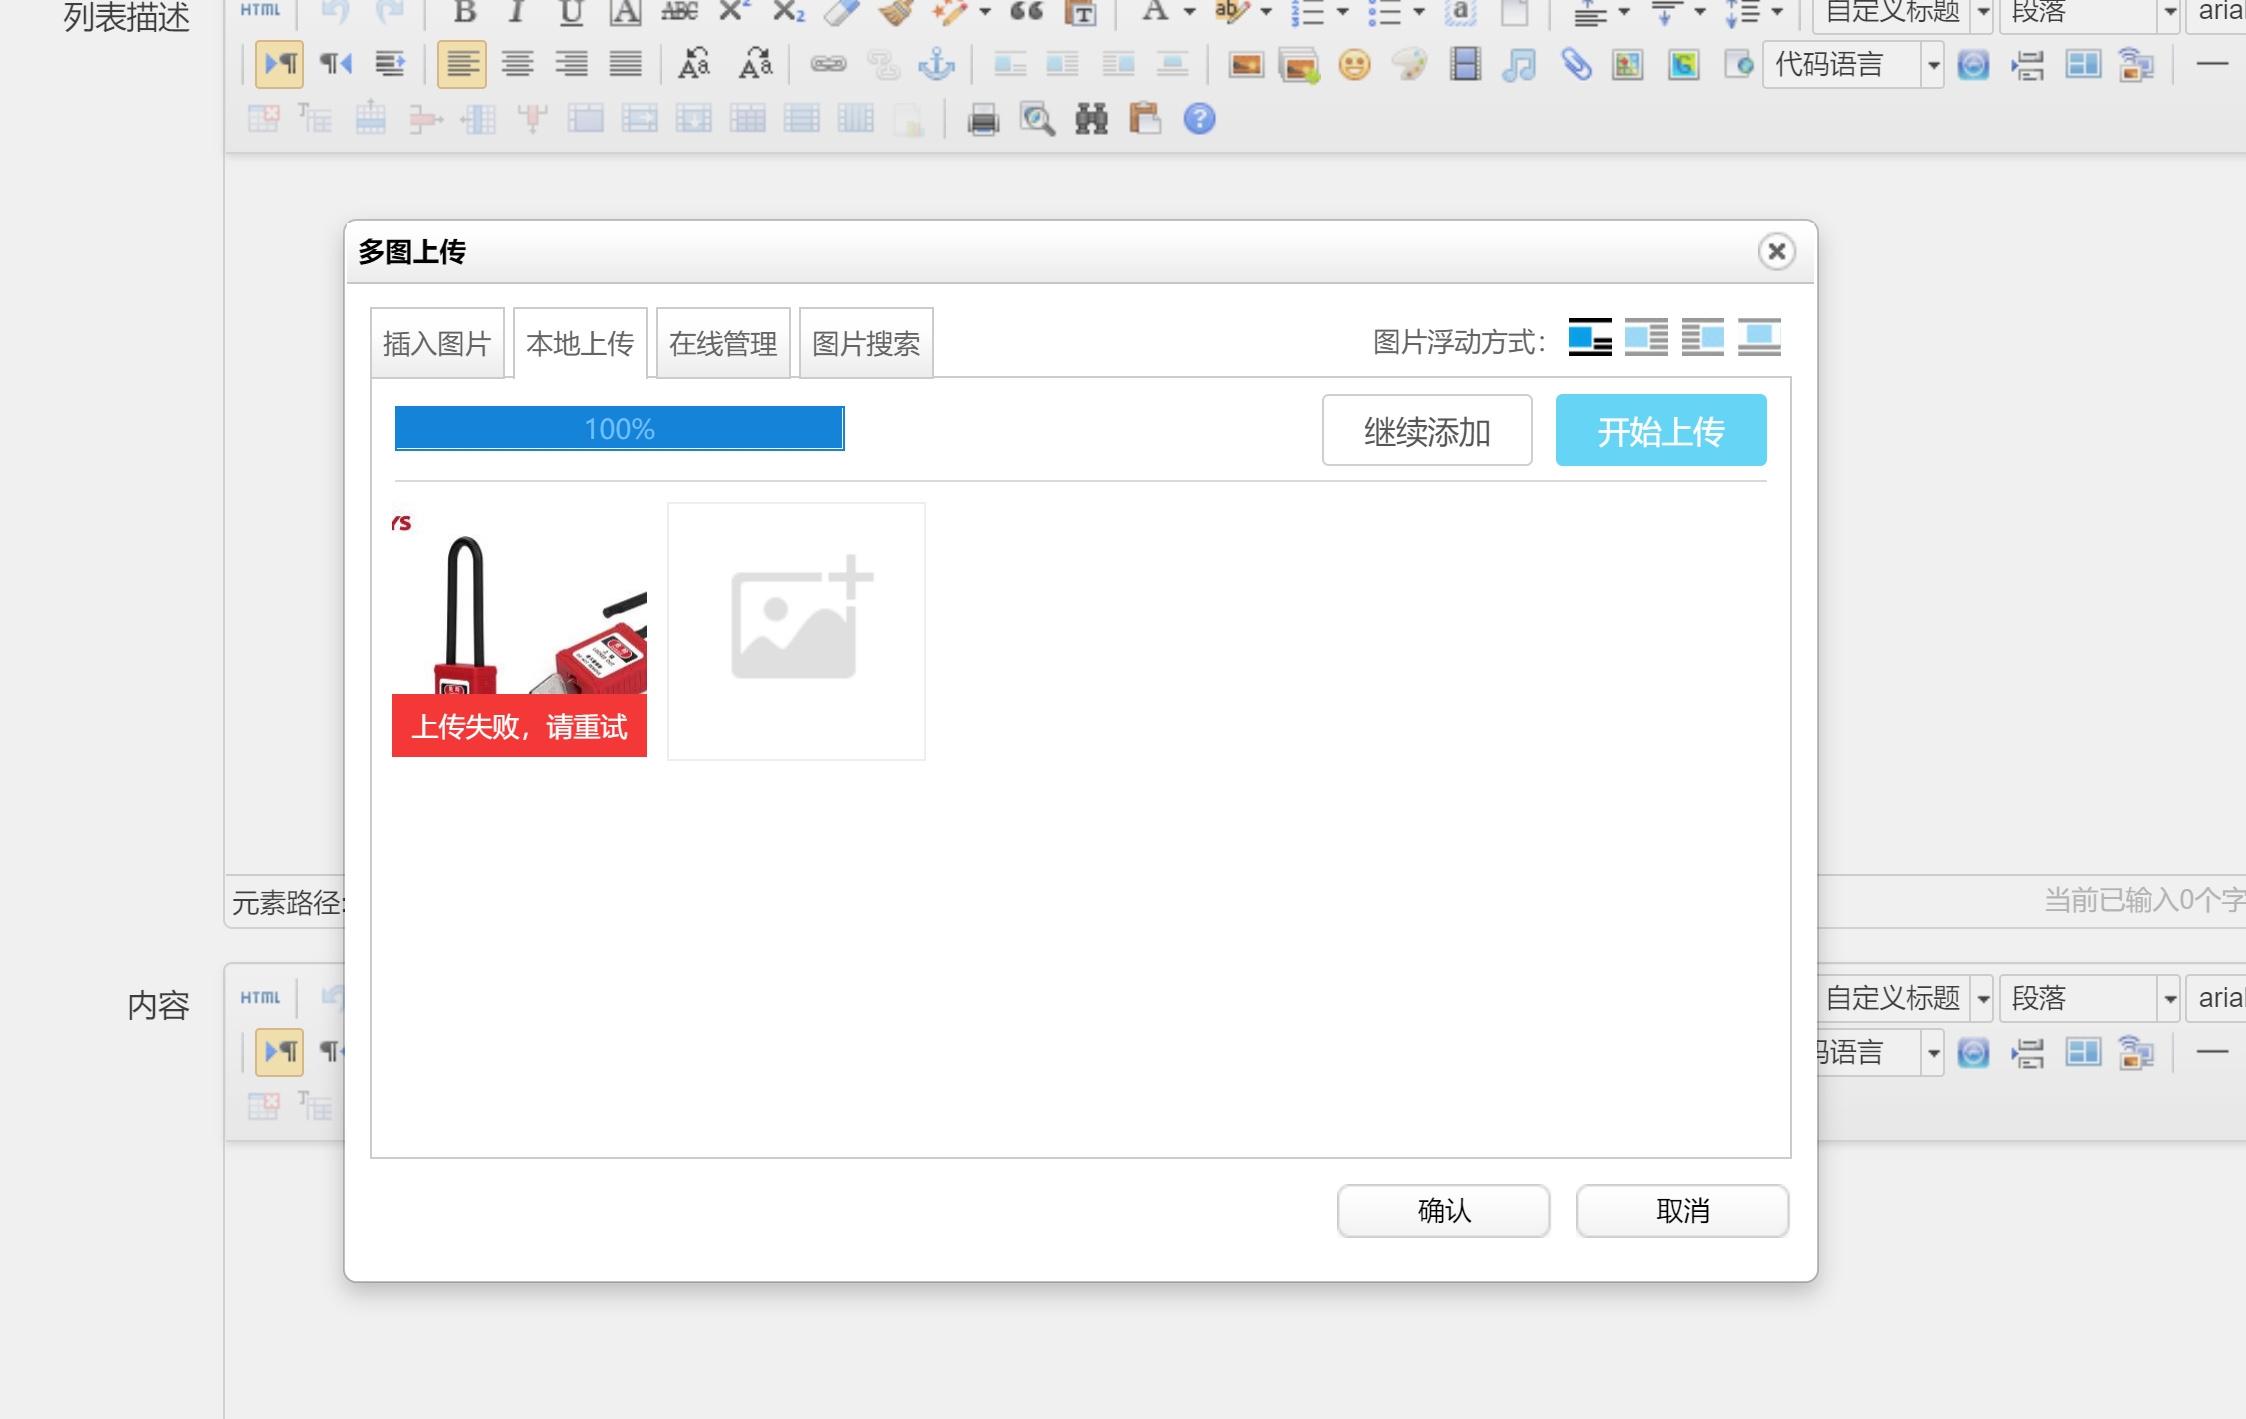Select the third image float layout option

click(x=1702, y=338)
